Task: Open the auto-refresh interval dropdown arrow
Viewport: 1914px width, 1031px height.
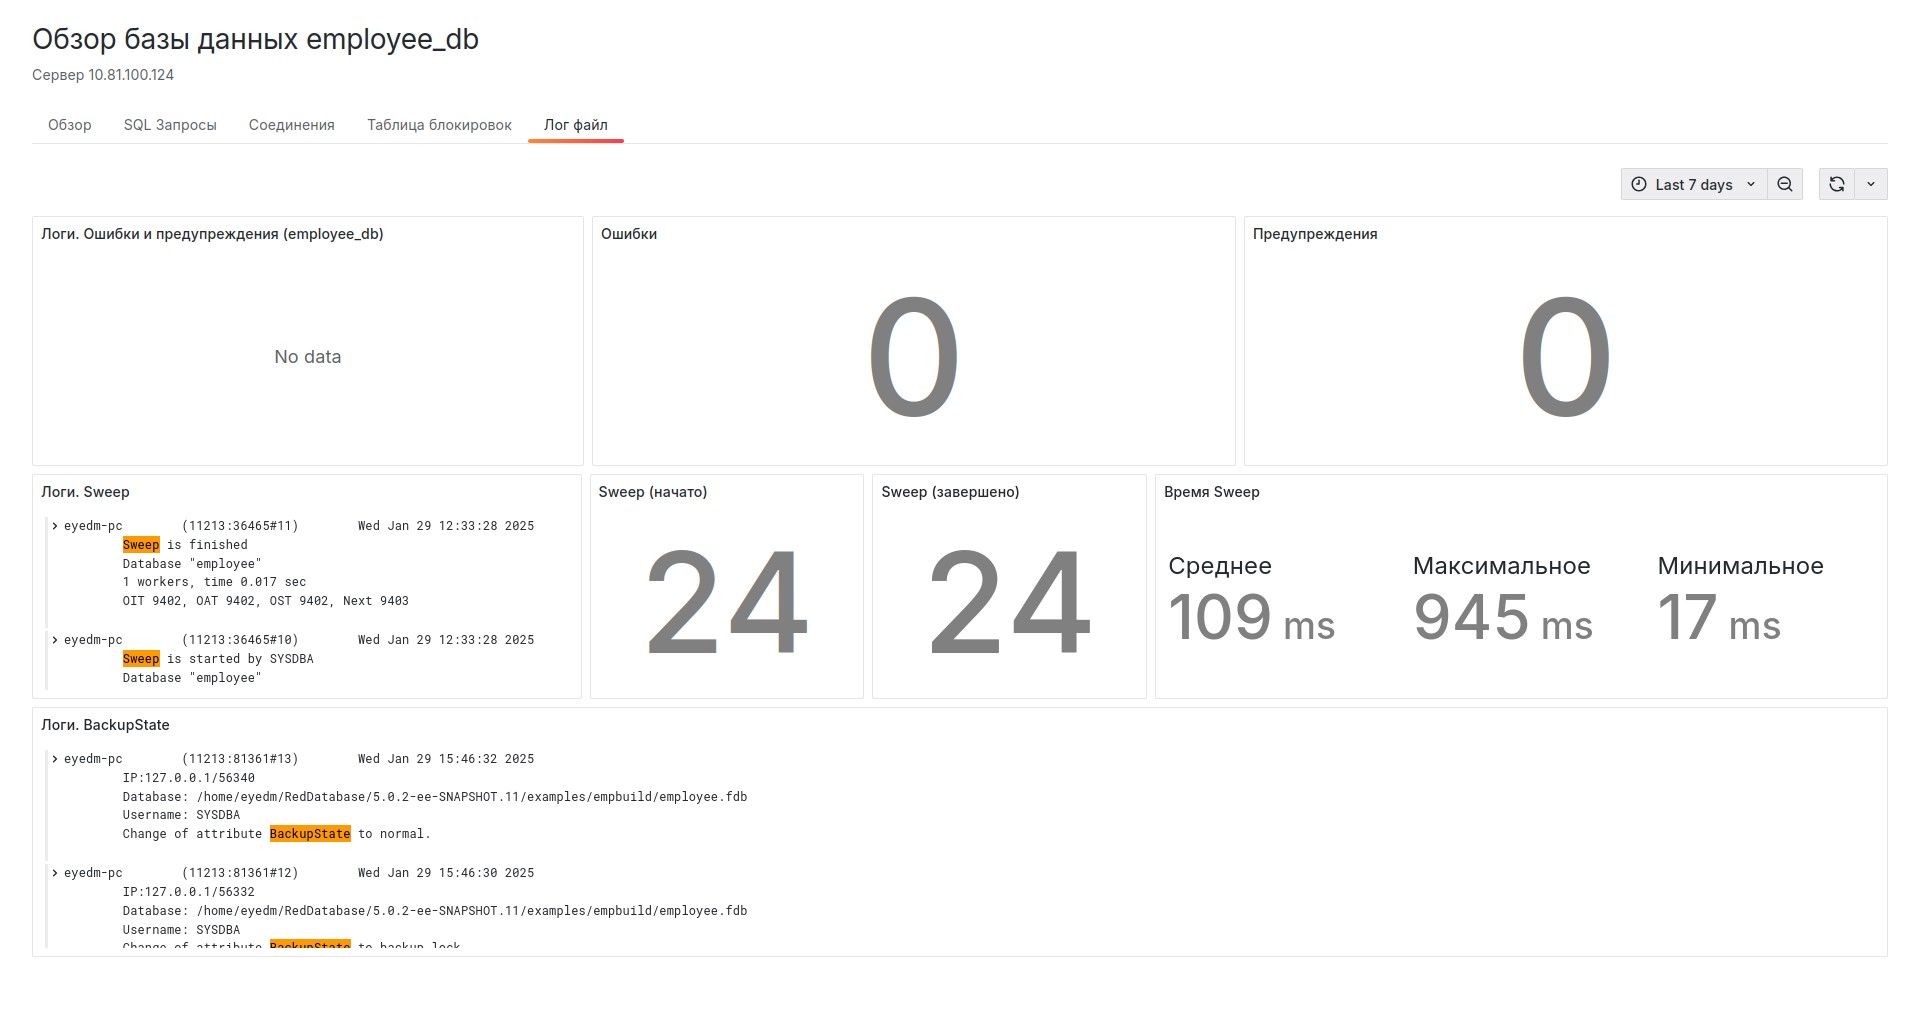Action: point(1871,184)
